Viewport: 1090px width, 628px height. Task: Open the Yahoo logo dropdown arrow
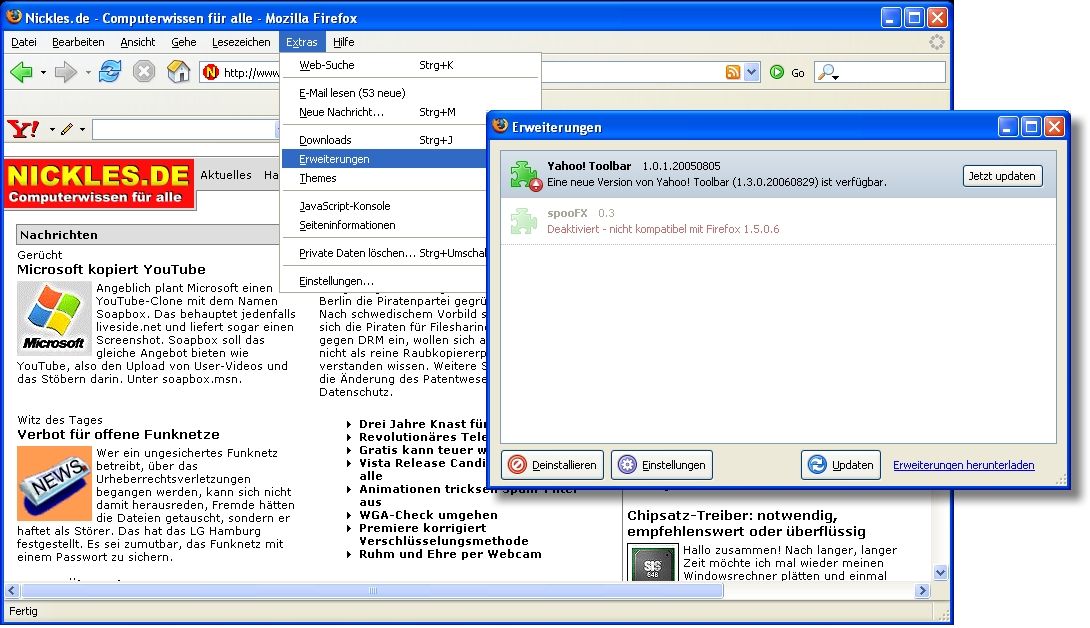click(51, 129)
